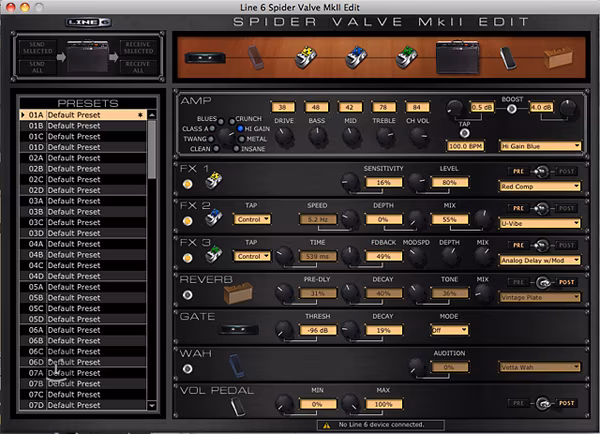Select preset 07D Default Preset
The image size is (600, 434).
pyautogui.click(x=83, y=405)
